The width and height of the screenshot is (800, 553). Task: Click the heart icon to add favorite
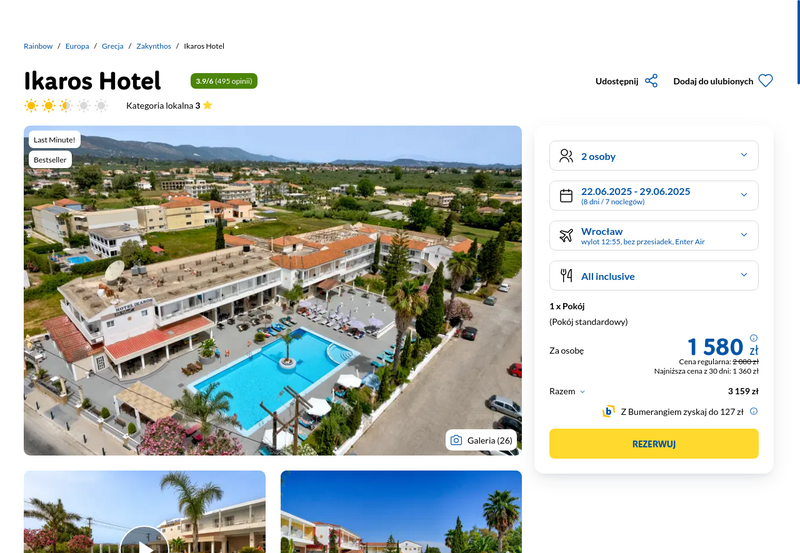point(765,81)
